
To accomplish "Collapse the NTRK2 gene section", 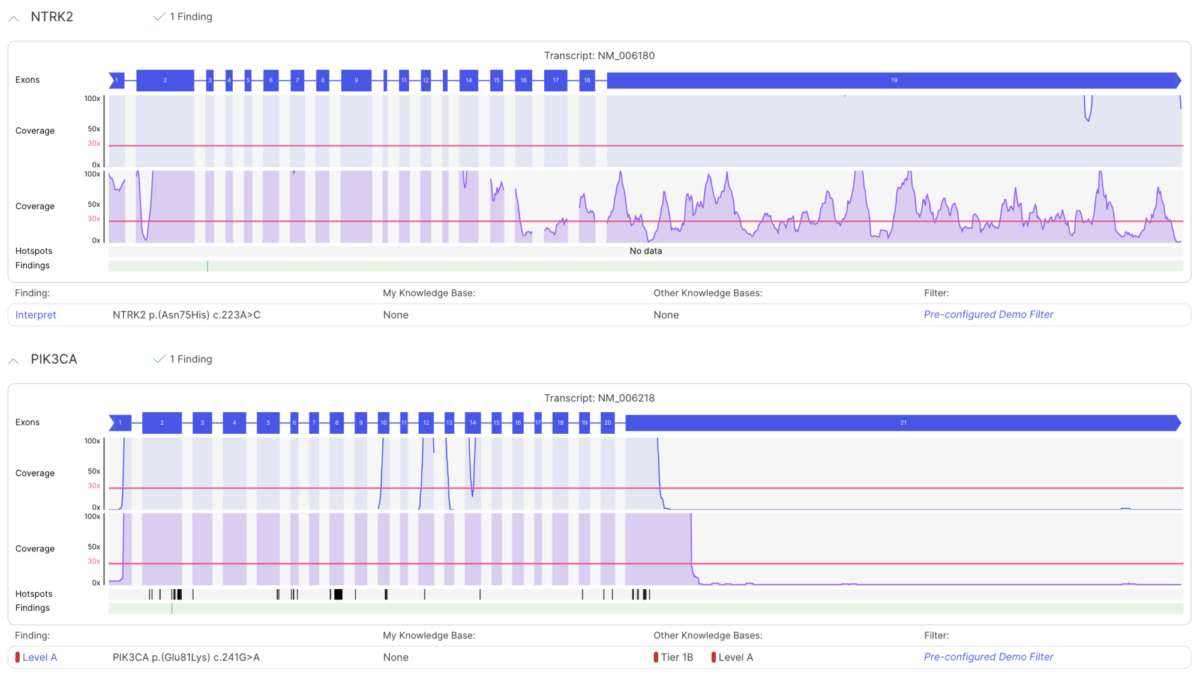I will pos(14,16).
